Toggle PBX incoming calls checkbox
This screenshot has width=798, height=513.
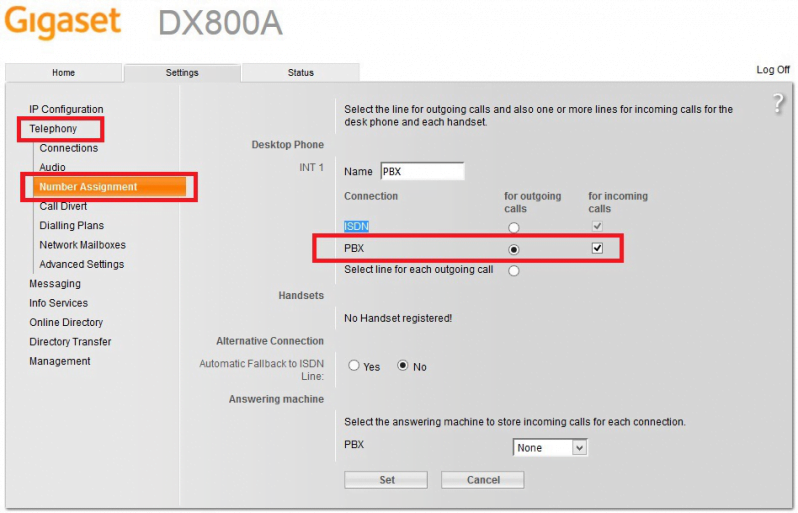coord(597,248)
